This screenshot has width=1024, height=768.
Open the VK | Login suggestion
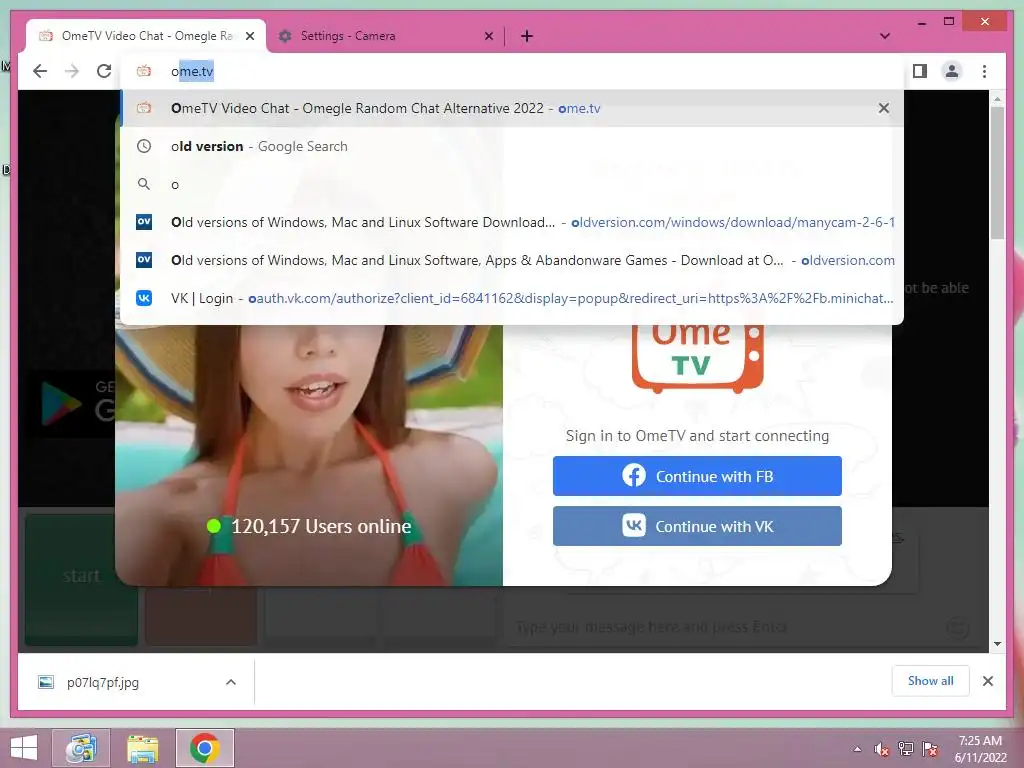coord(512,298)
